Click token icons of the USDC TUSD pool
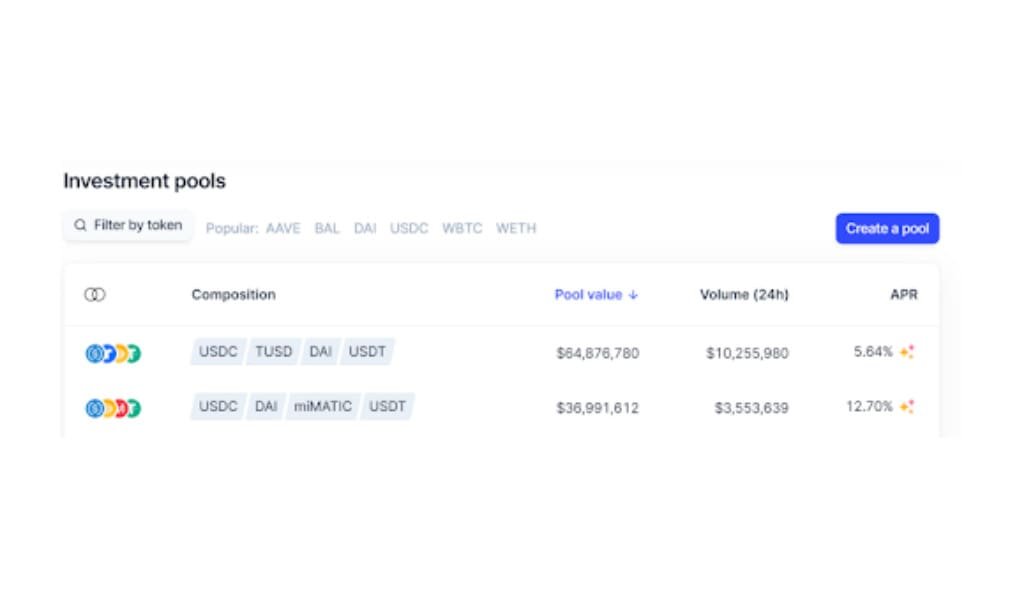This screenshot has height=600, width=1024. tap(113, 353)
